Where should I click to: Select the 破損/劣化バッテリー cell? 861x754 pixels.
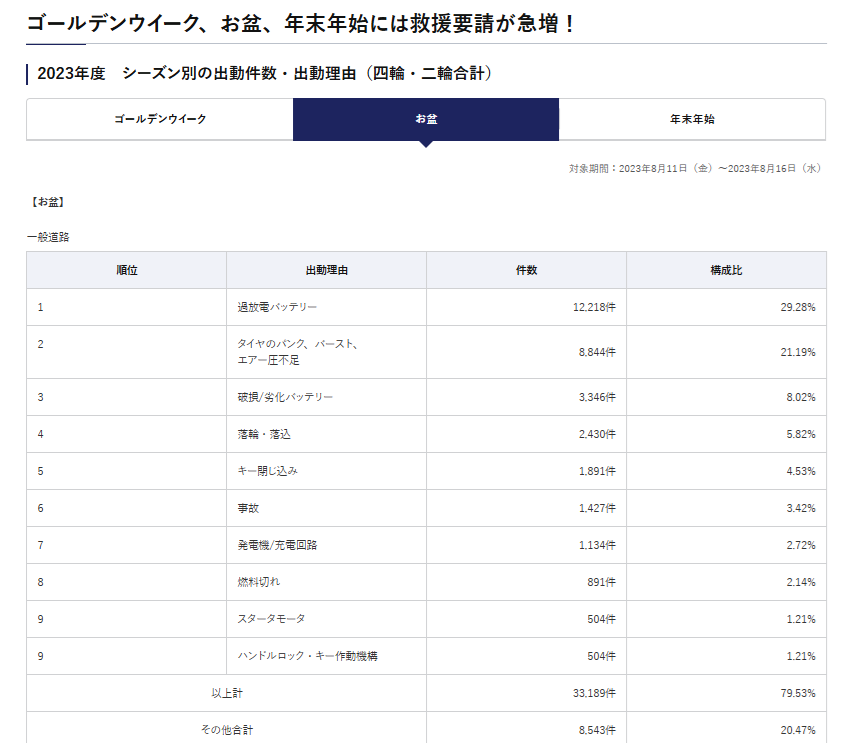click(x=285, y=397)
